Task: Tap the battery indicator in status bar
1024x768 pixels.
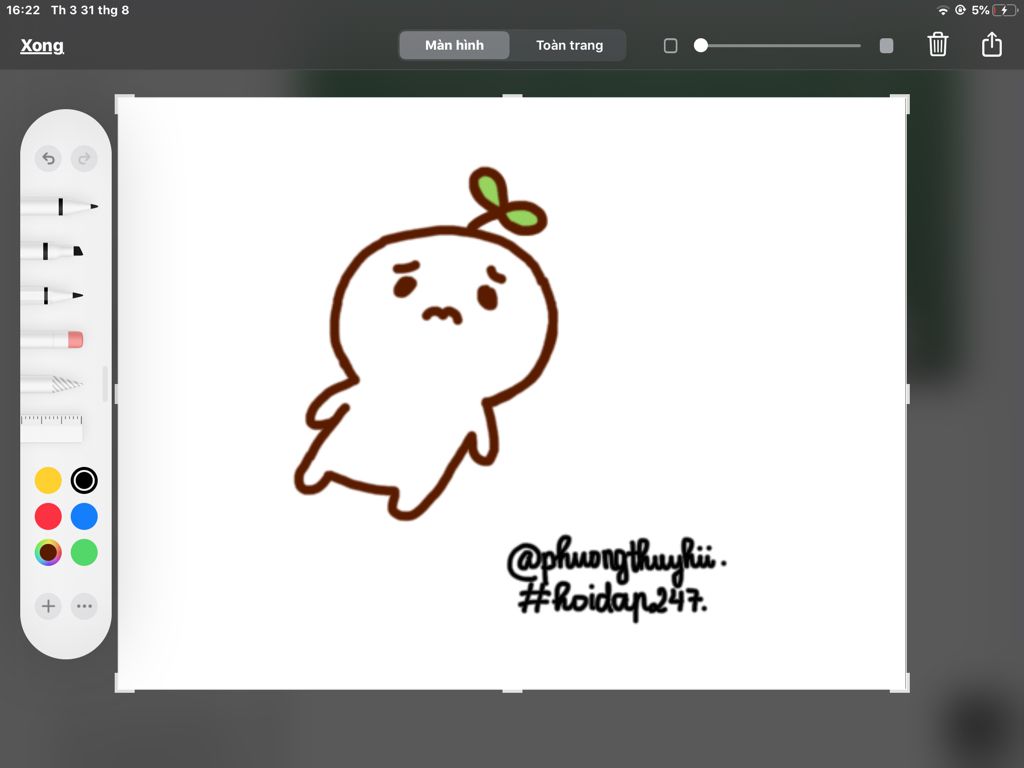Action: 1003,10
